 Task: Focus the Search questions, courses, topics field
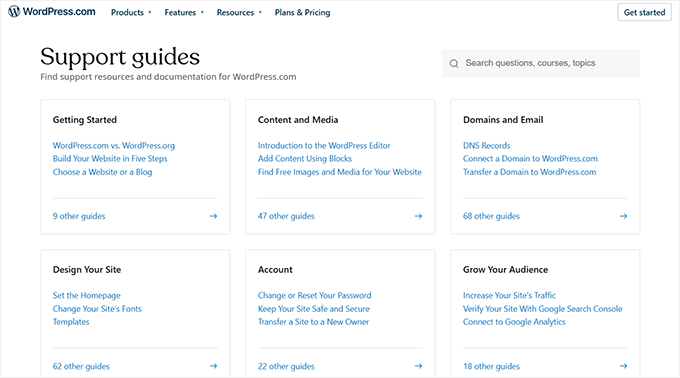(541, 63)
